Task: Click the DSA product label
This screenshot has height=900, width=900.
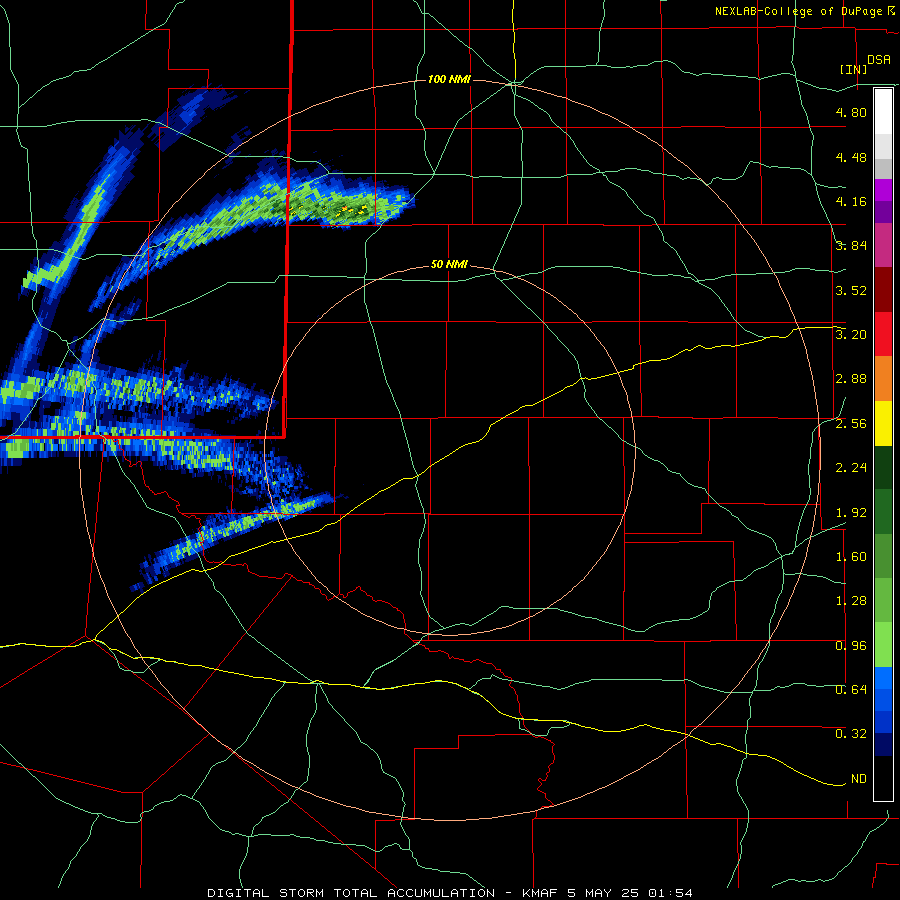Action: coord(879,59)
